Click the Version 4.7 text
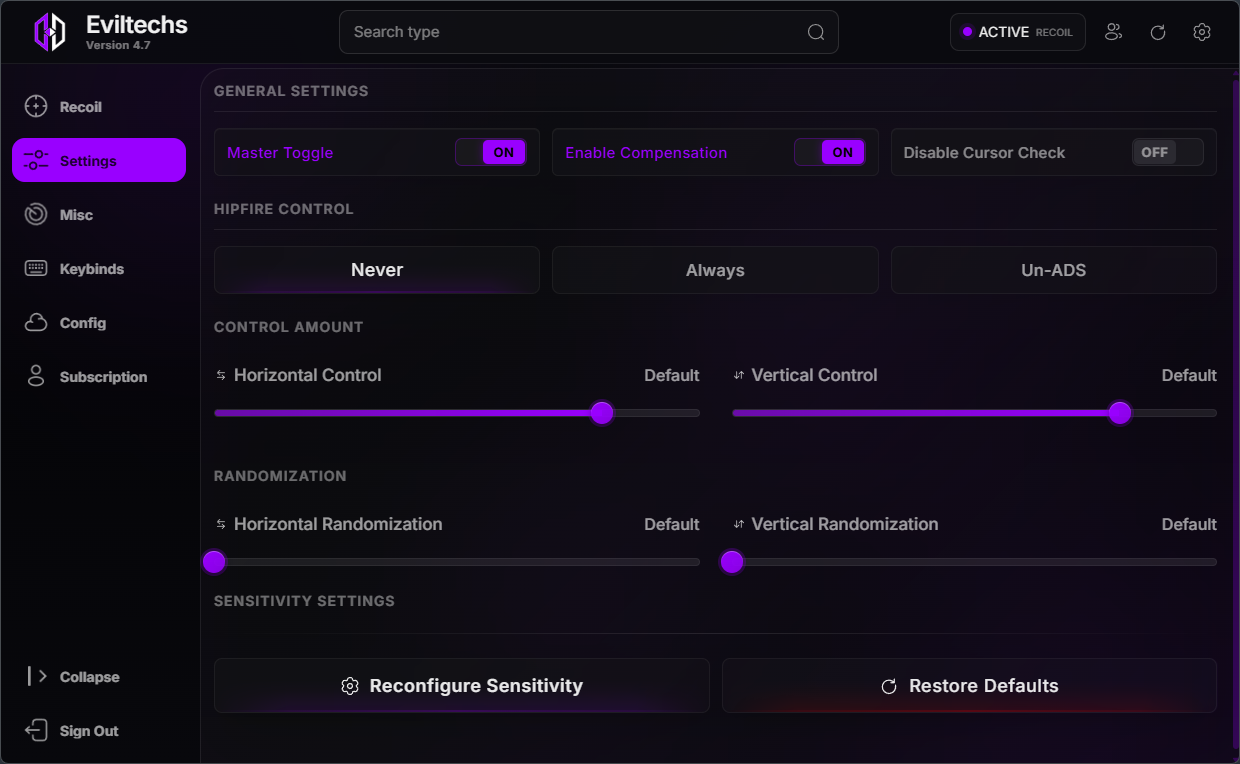This screenshot has width=1240, height=764. 118,46
